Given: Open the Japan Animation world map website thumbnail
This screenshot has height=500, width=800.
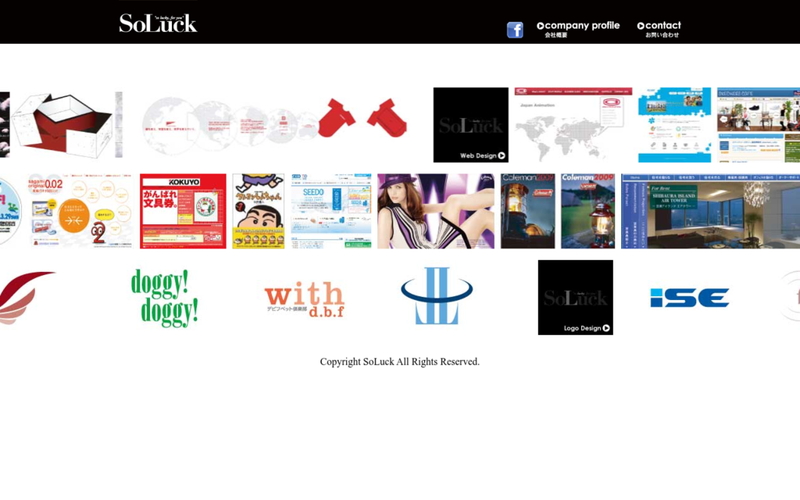Looking at the screenshot, I should click(573, 125).
